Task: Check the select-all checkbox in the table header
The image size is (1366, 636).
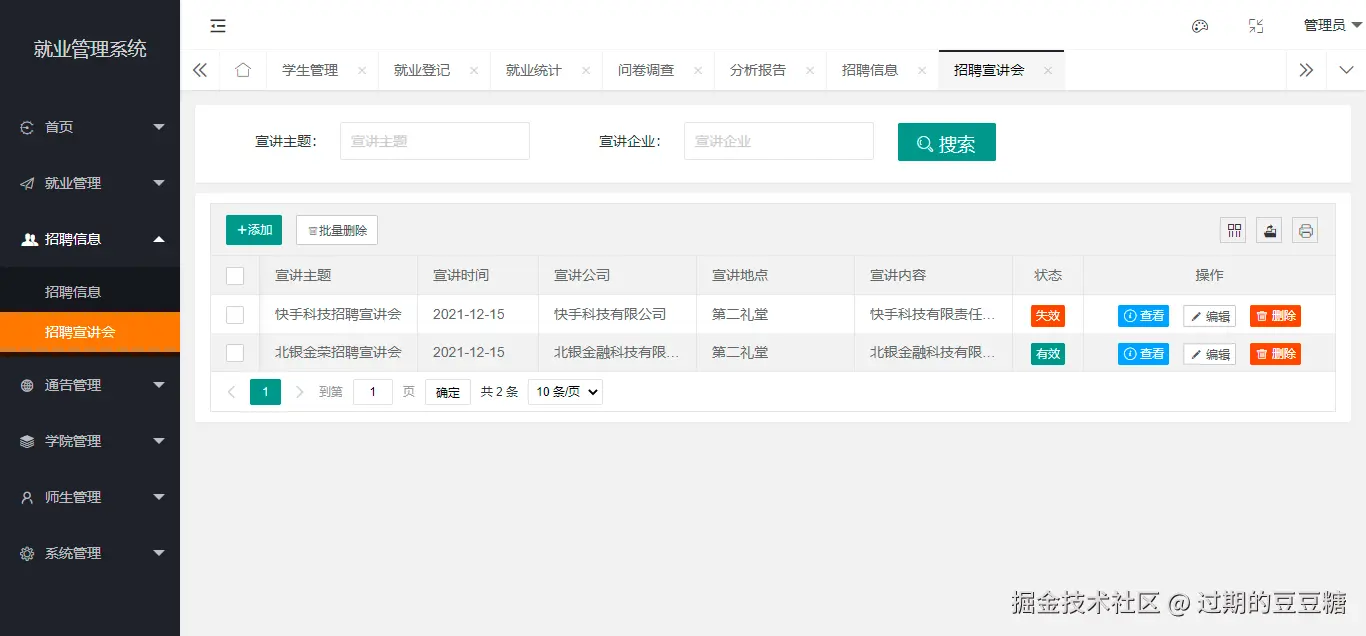Action: (x=234, y=275)
